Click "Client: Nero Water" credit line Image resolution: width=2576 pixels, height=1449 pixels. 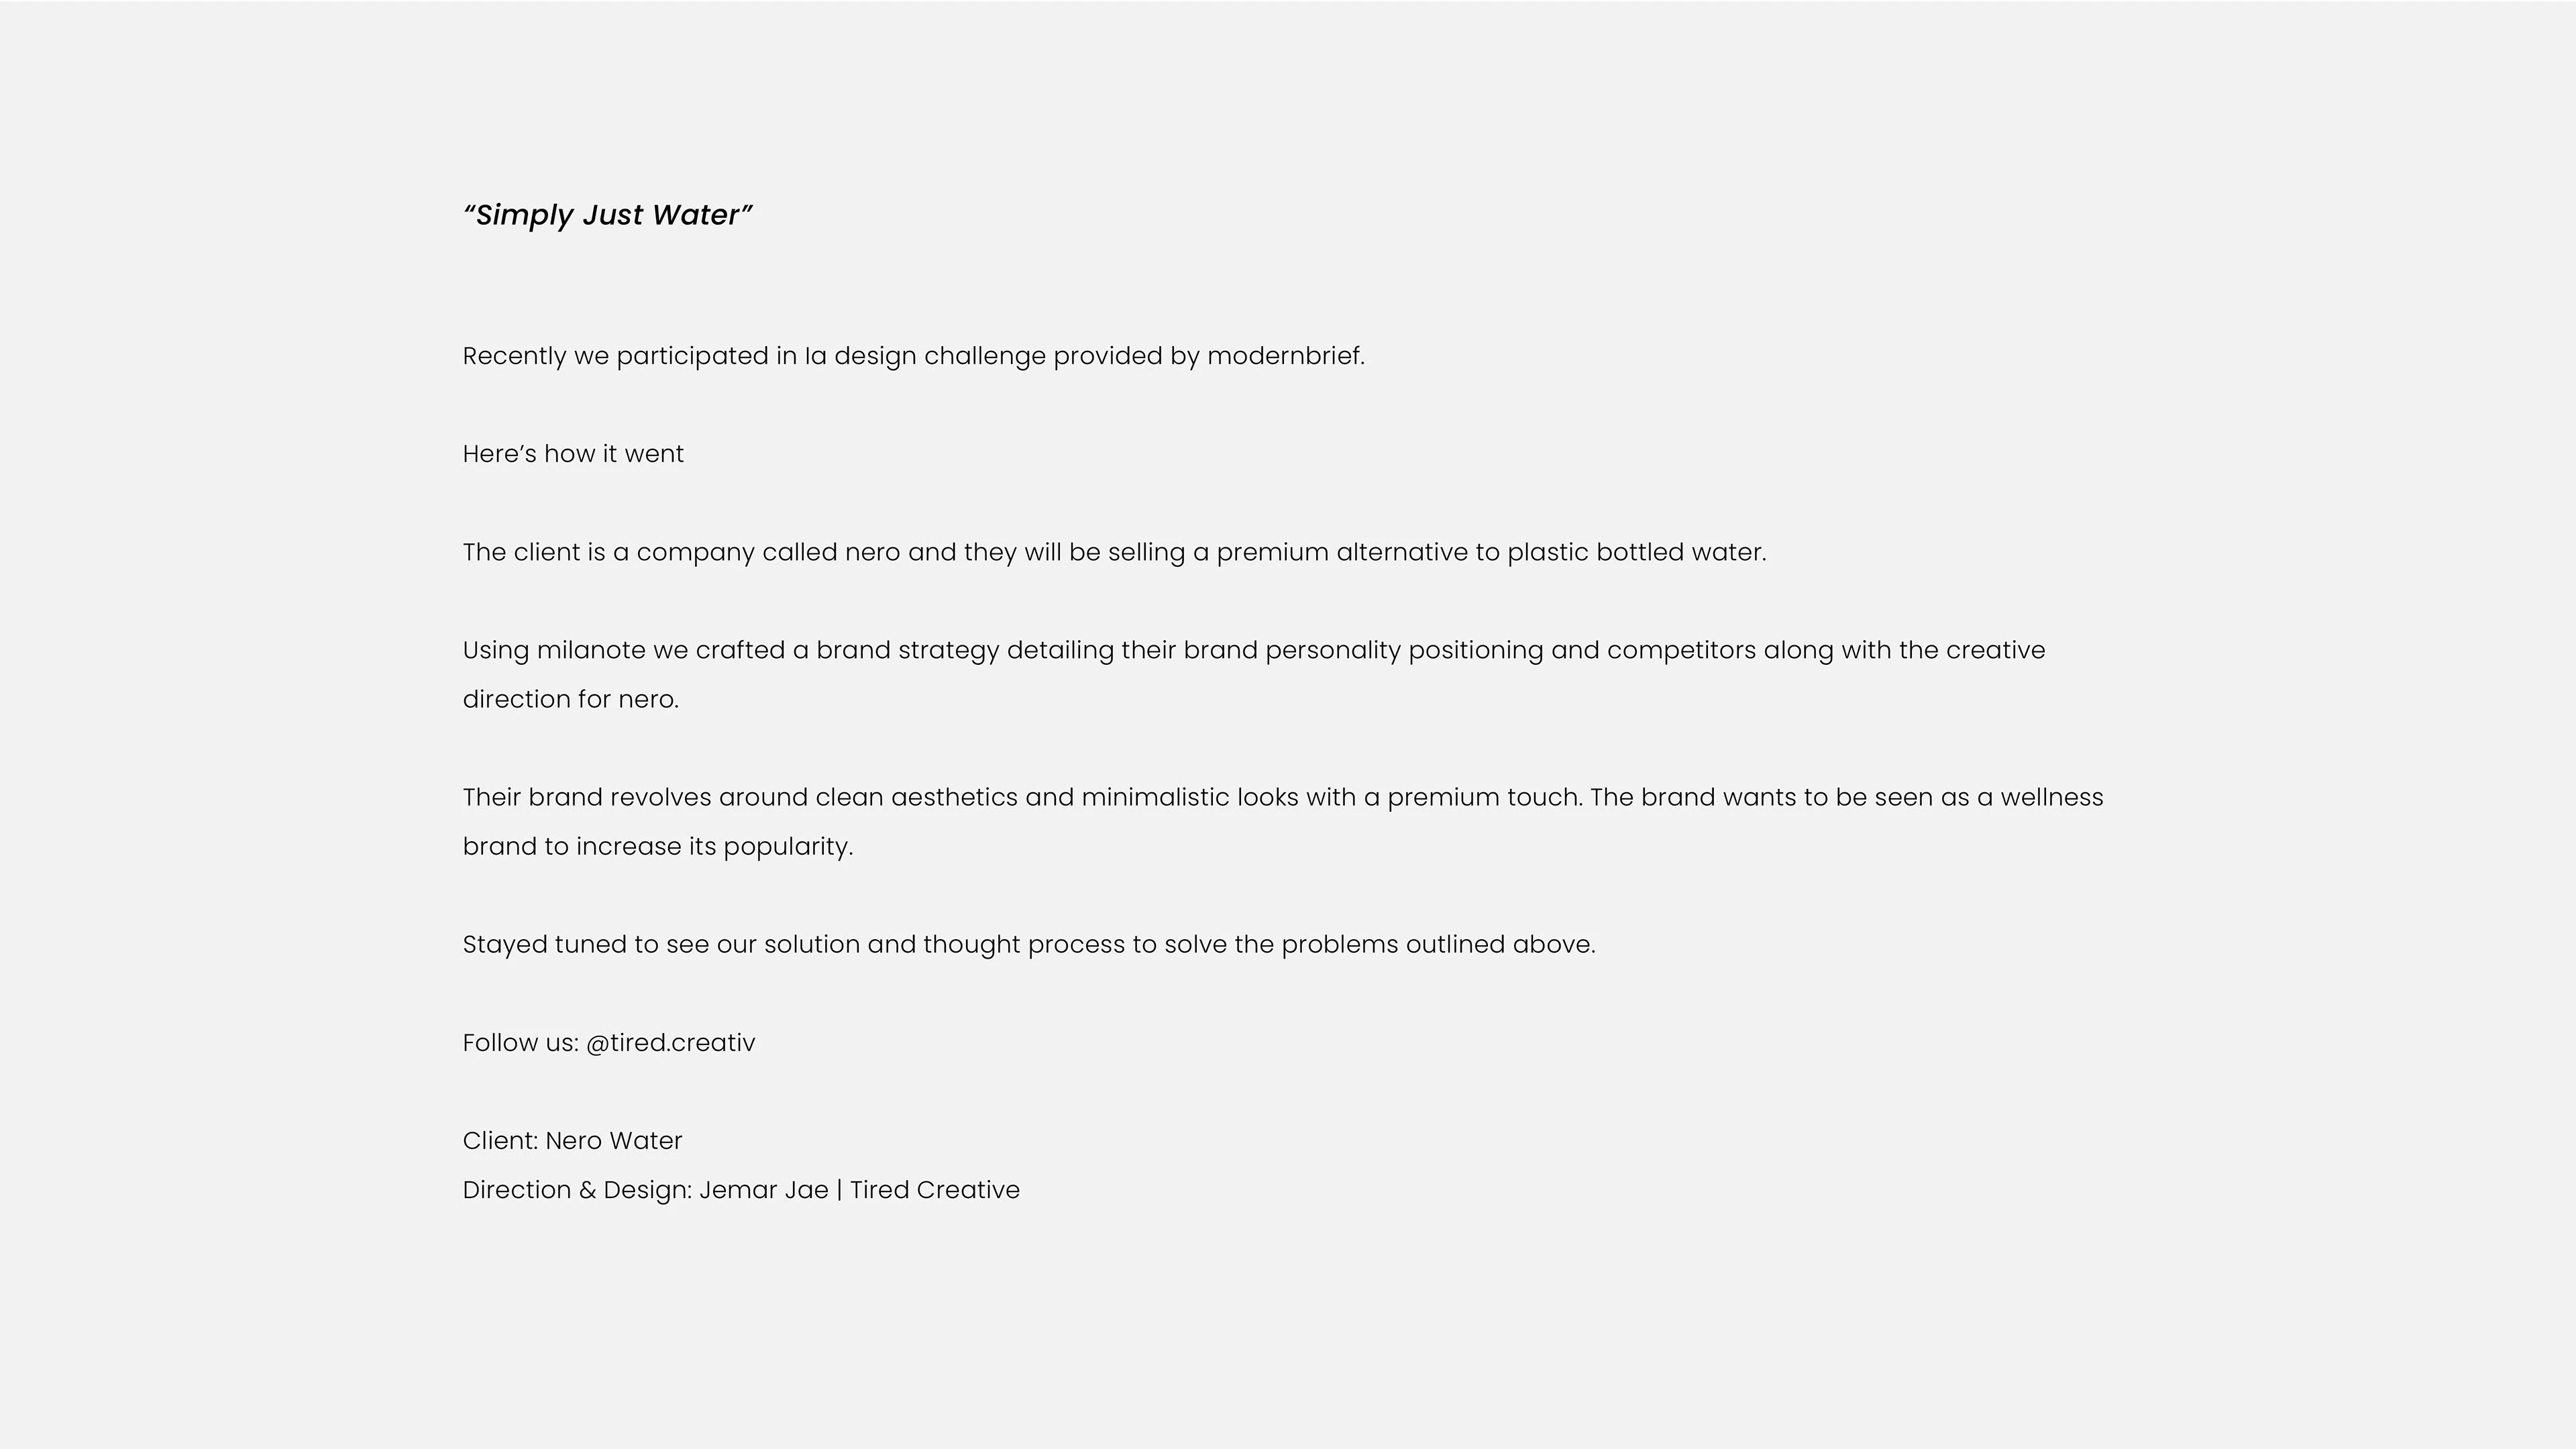point(572,1141)
